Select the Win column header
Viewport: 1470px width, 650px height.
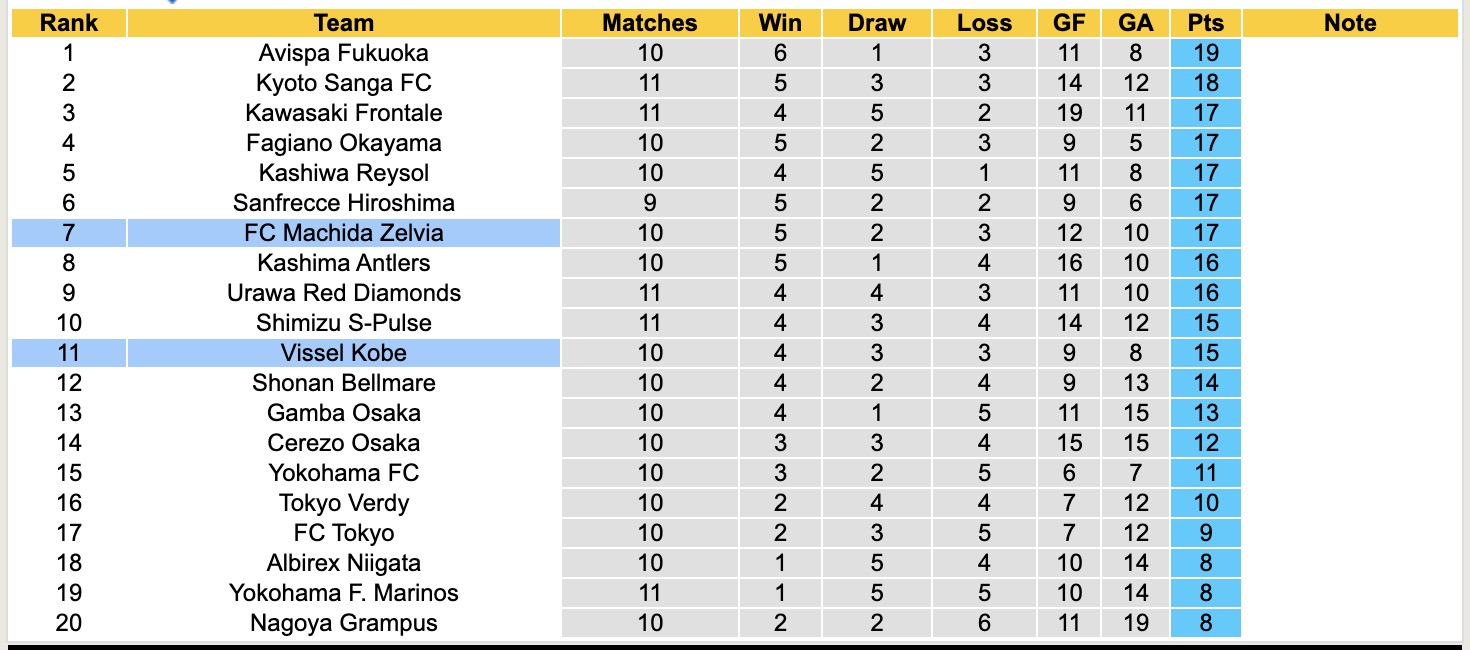[780, 23]
